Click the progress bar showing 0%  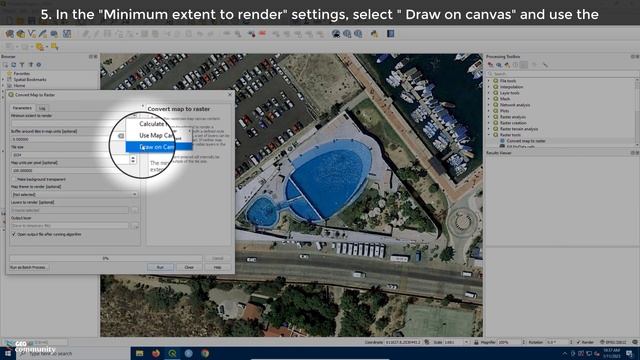(x=106, y=258)
